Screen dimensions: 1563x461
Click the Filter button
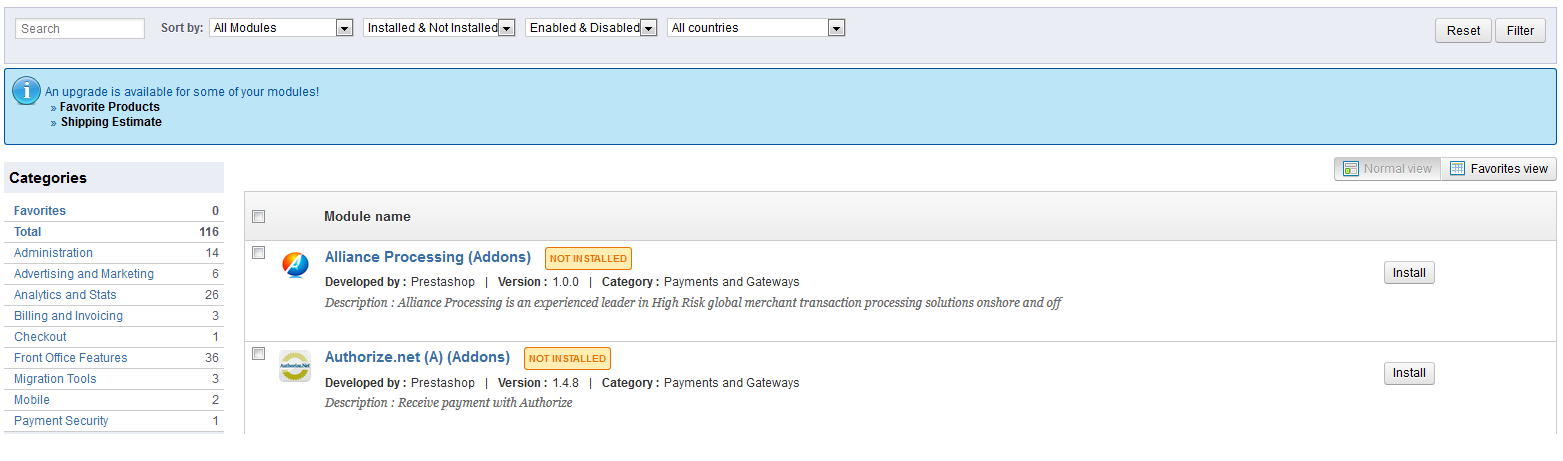[x=1520, y=31]
